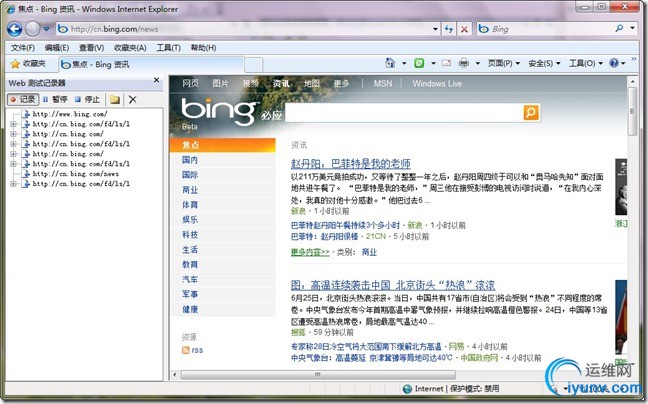This screenshot has width=648, height=404.
Task: Click the 地图 navigation link on Bing
Action: point(312,83)
